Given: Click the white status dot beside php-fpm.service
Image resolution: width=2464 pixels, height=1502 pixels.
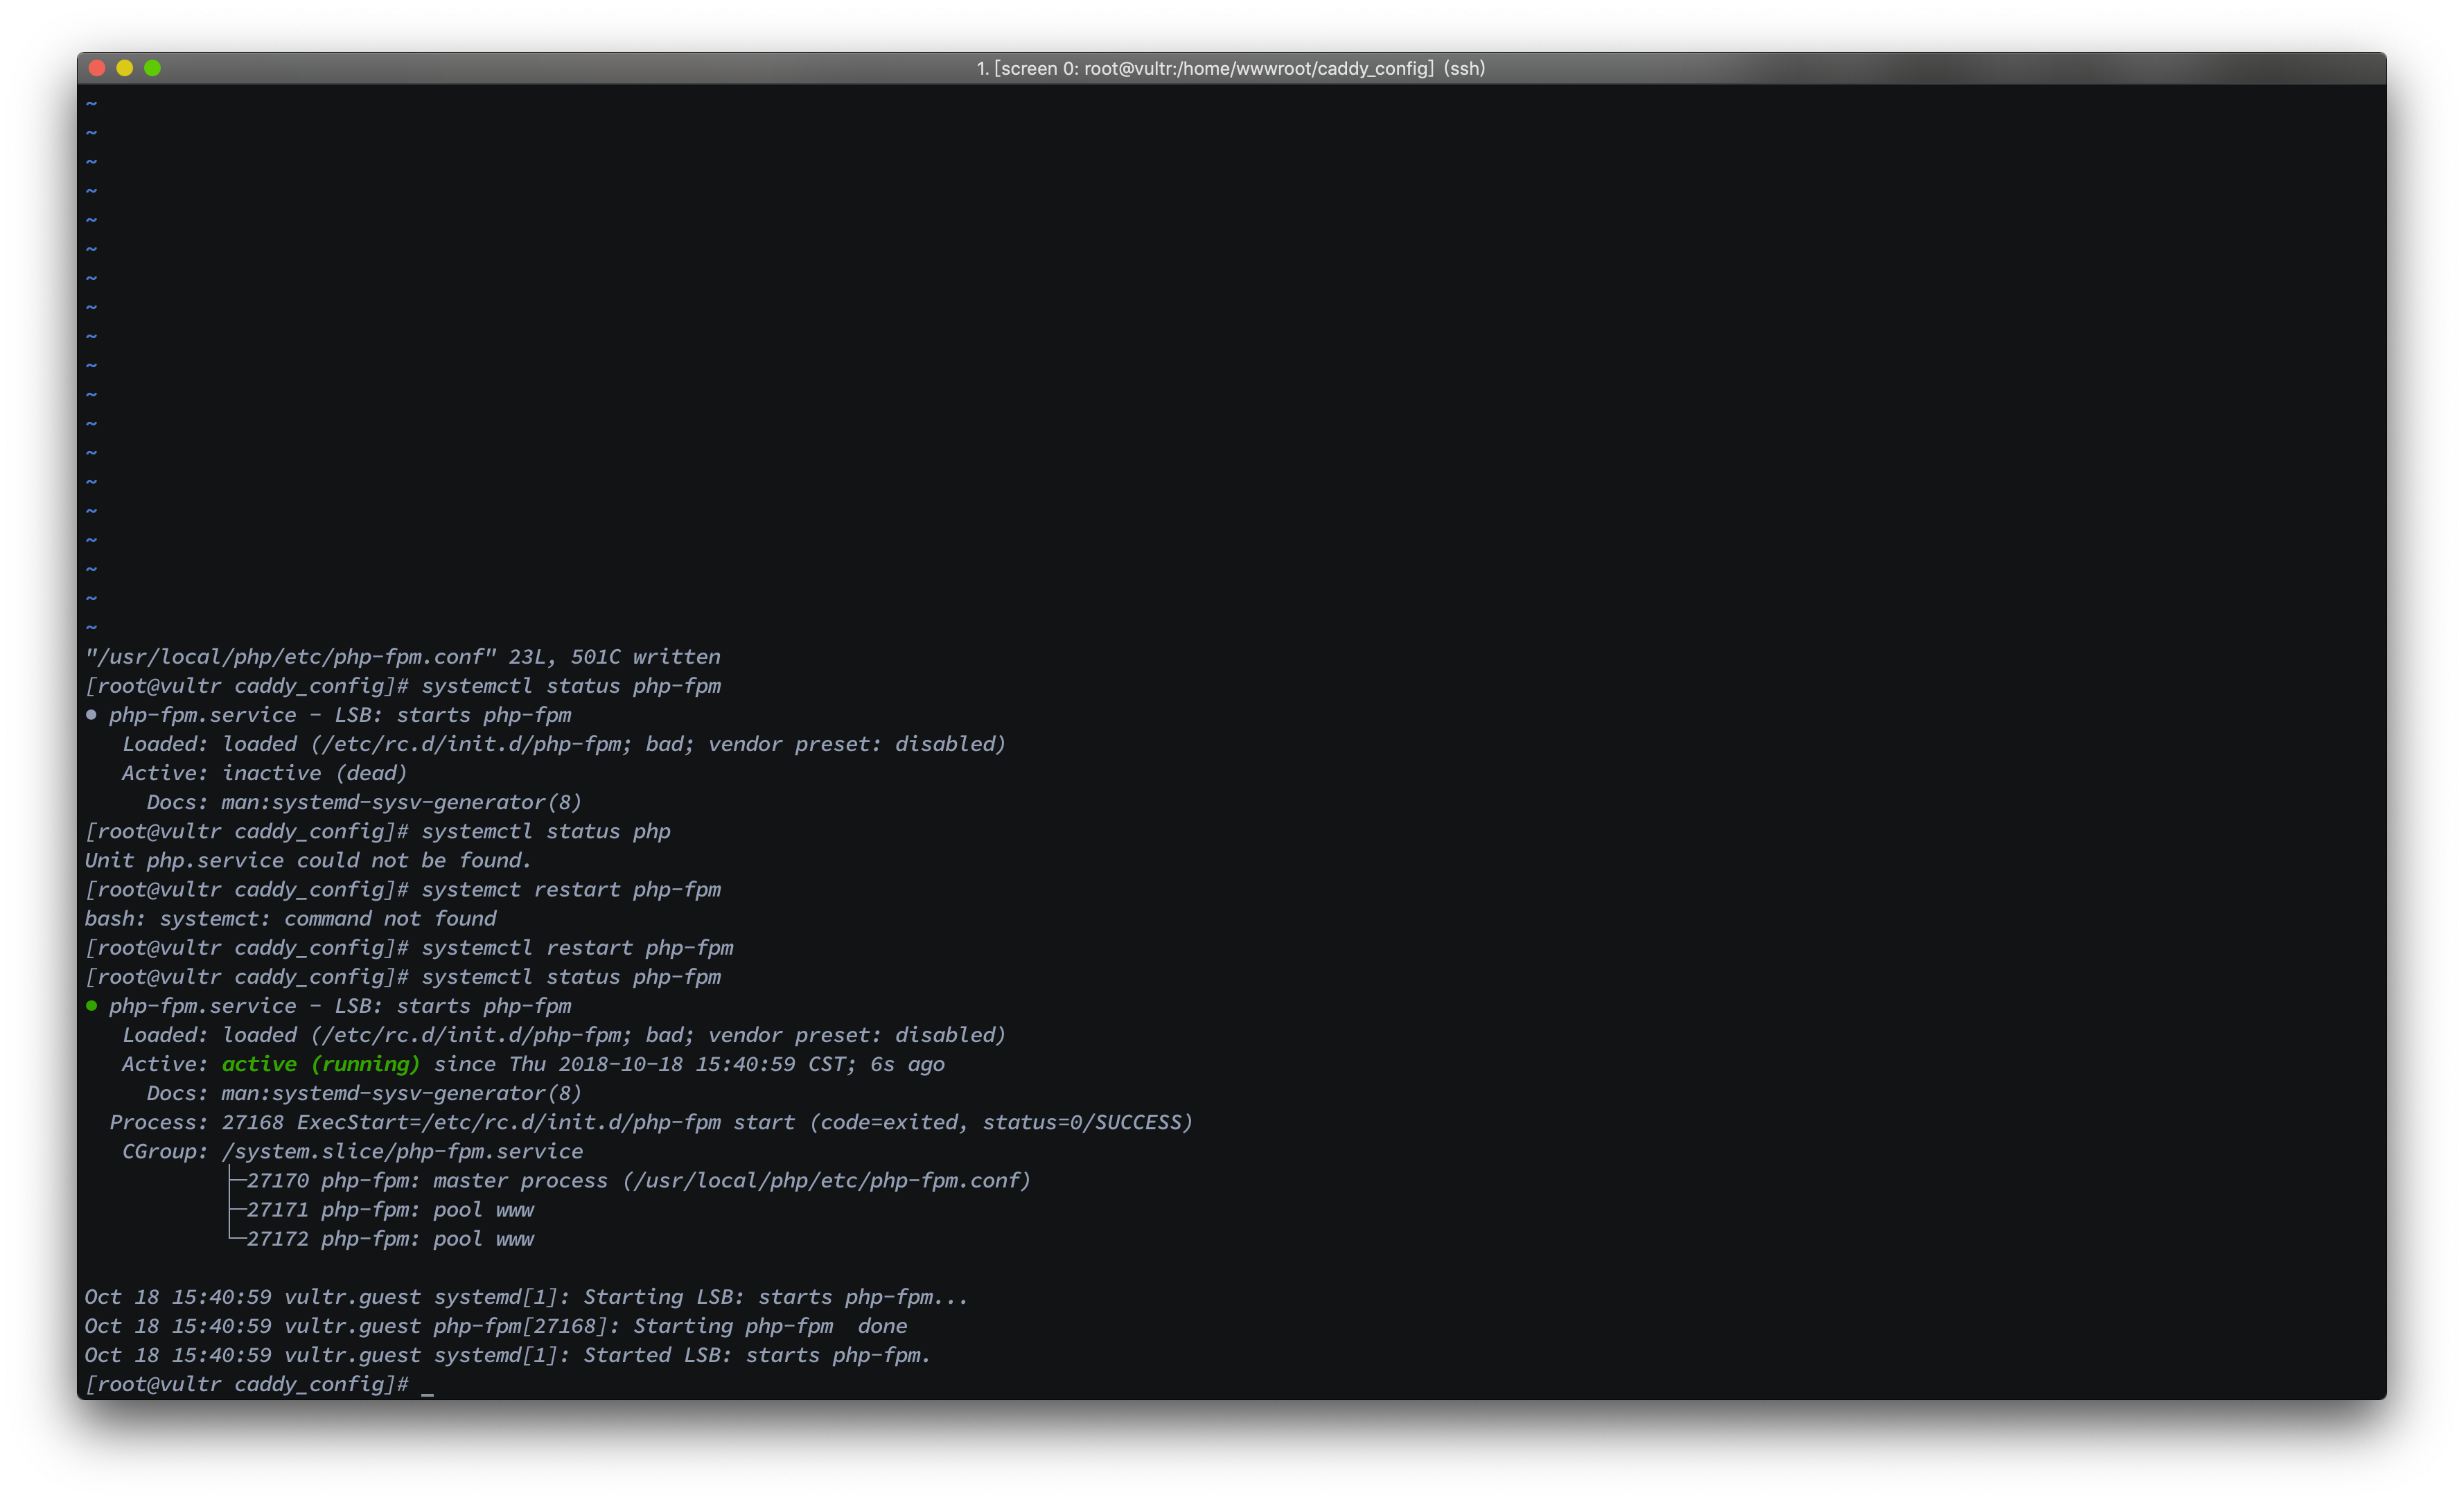Looking at the screenshot, I should [x=91, y=715].
